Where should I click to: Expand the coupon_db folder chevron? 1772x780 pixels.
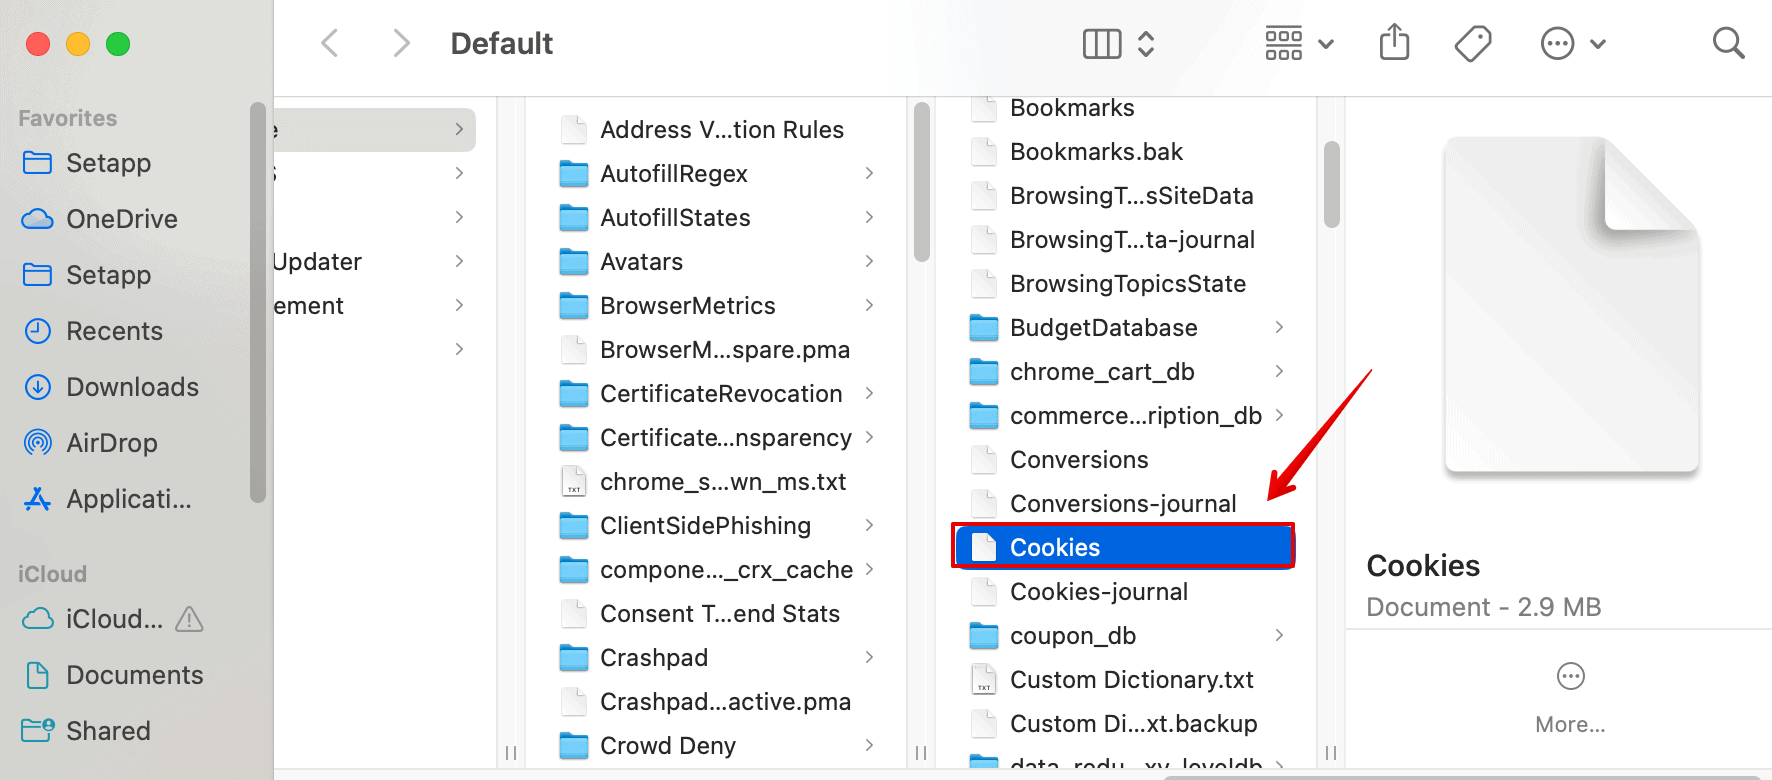click(x=1279, y=636)
